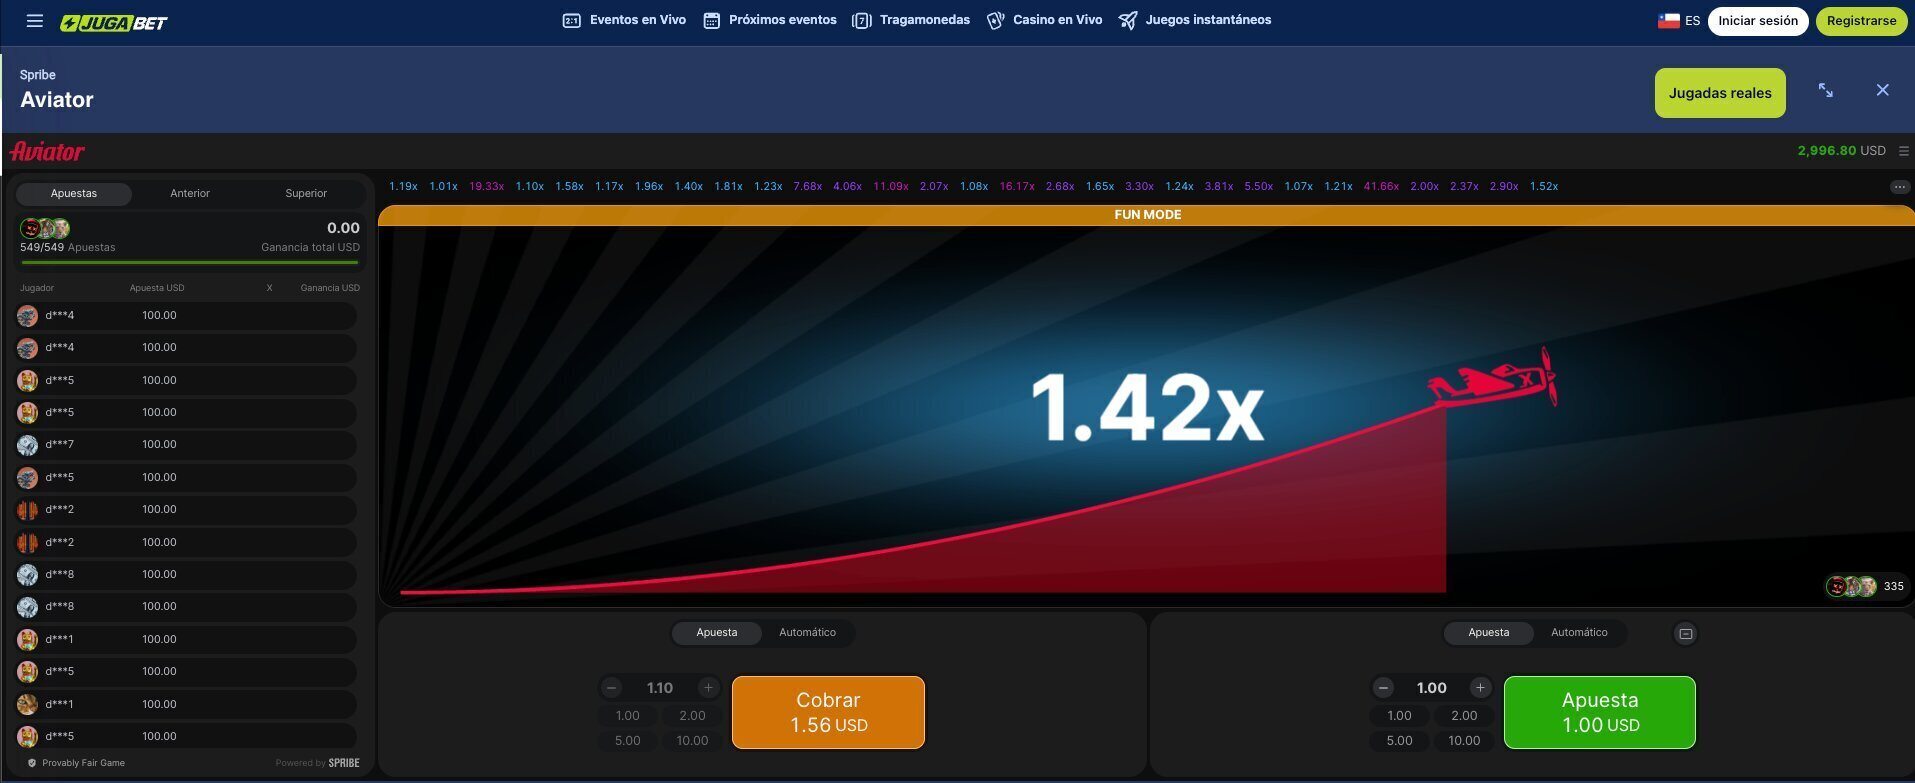Click the Provably Fair shield icon
1915x783 pixels.
[x=32, y=763]
